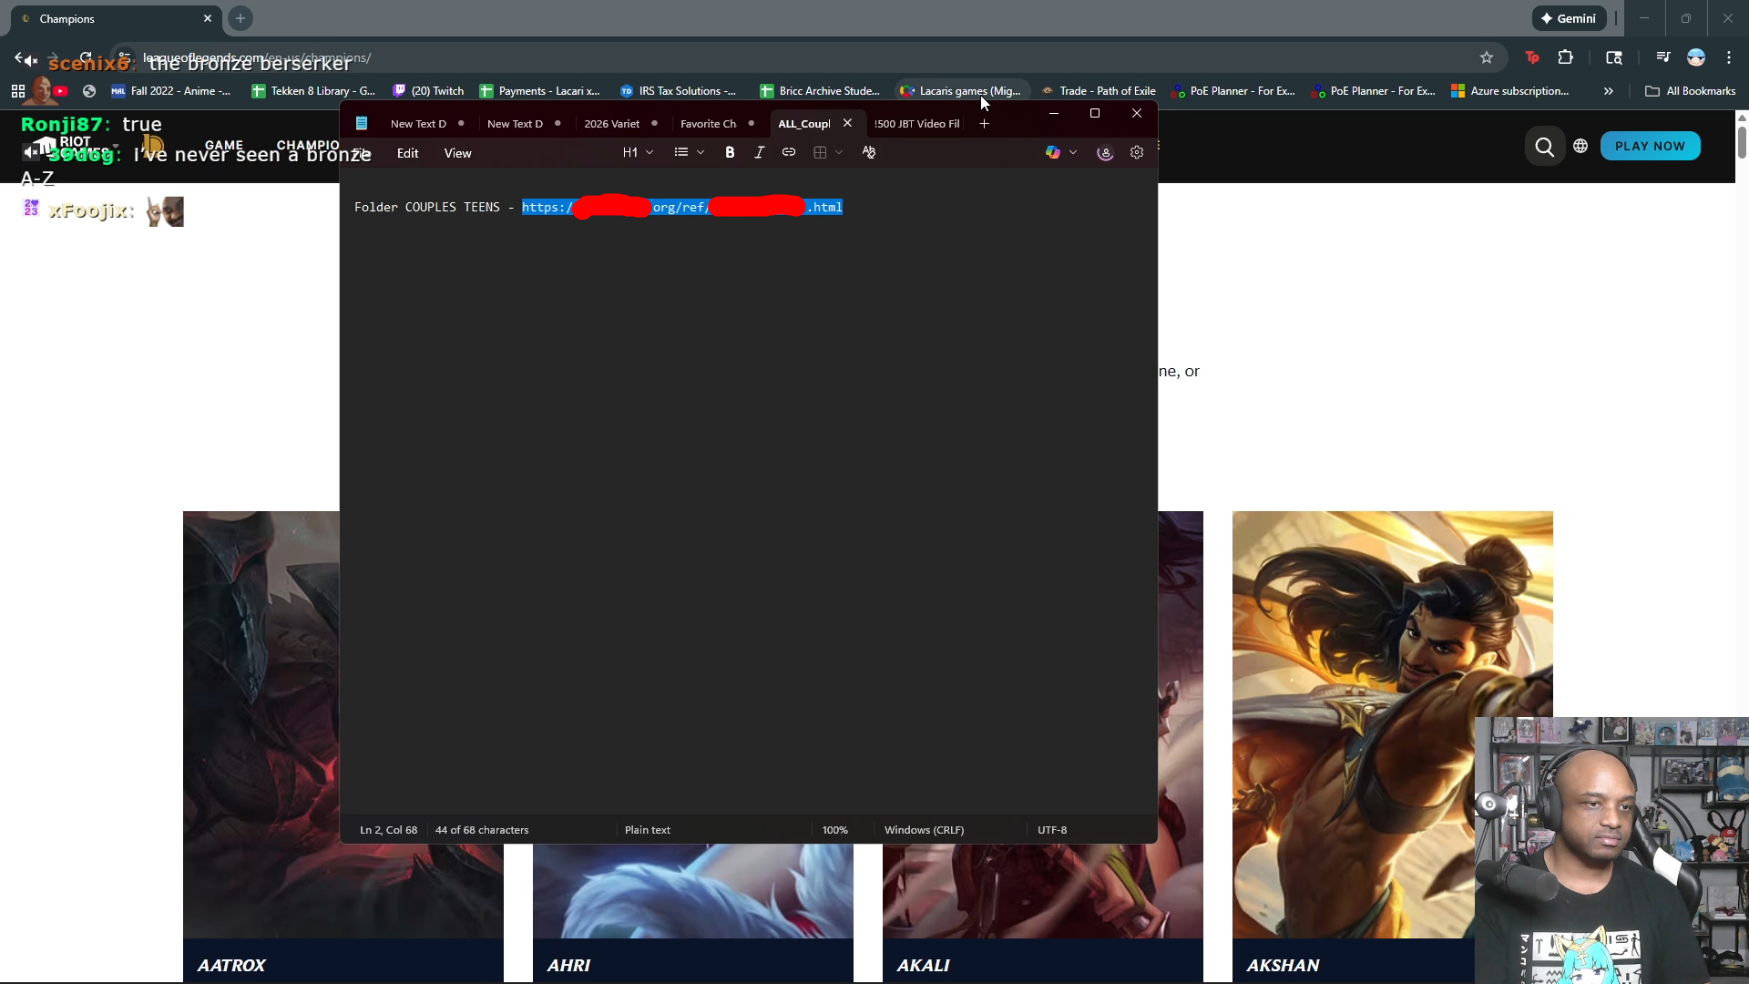Open Chrome media controls icon

(1663, 58)
